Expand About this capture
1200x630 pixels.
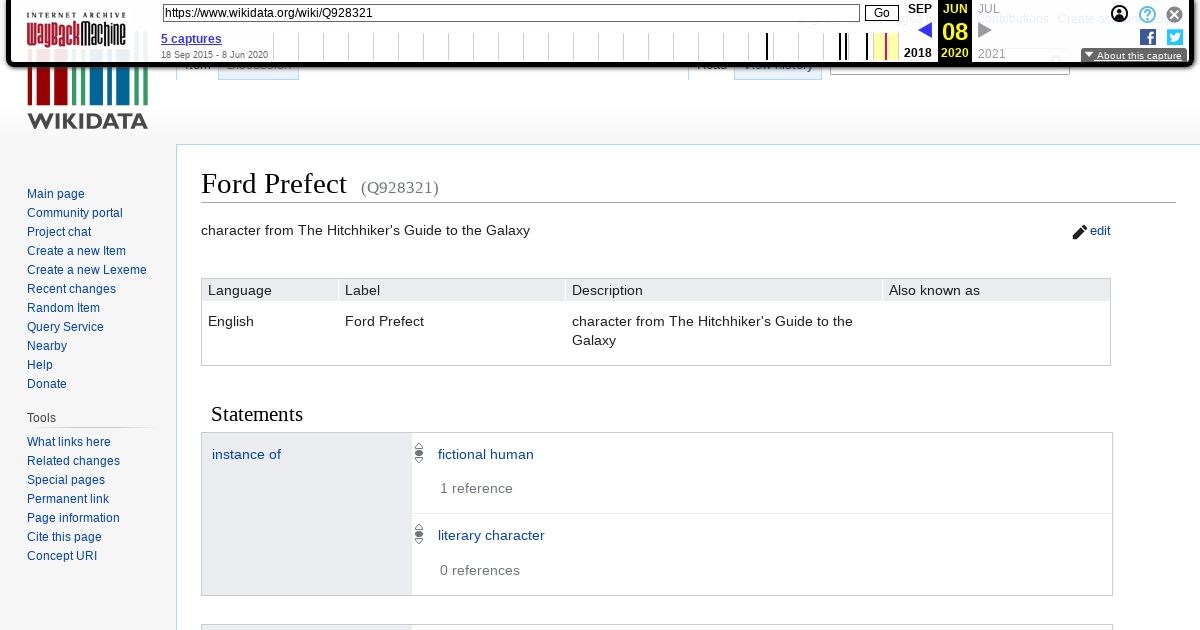click(x=1133, y=56)
